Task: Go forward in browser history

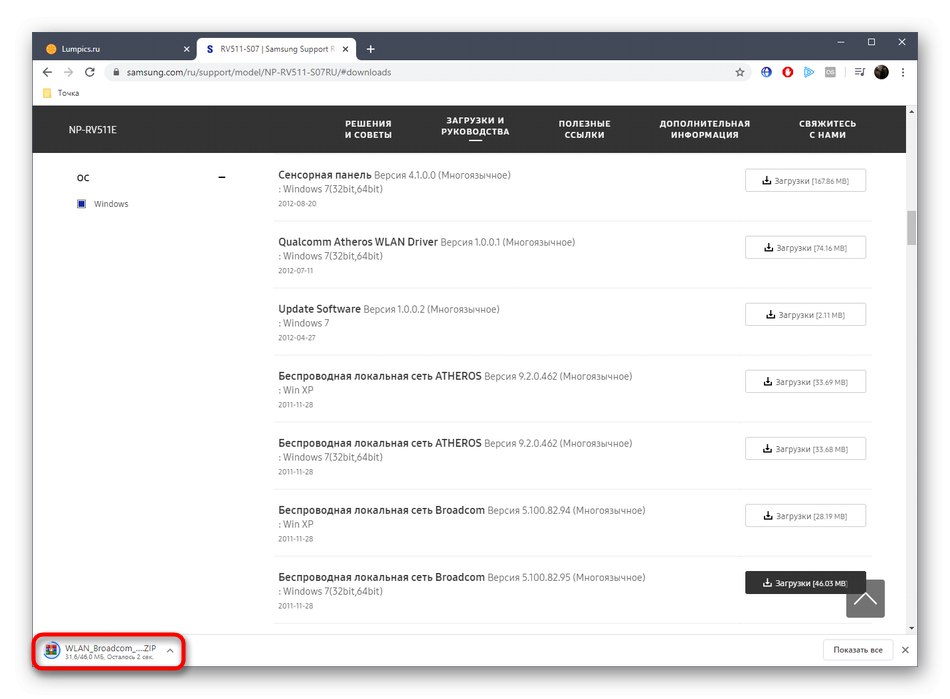Action: (68, 72)
